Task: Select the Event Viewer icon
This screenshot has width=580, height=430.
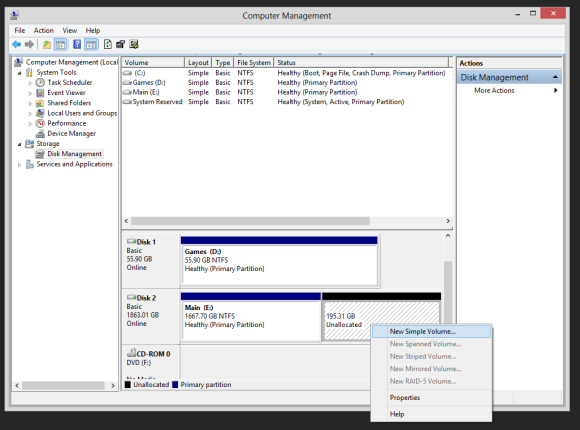Action: pyautogui.click(x=40, y=93)
